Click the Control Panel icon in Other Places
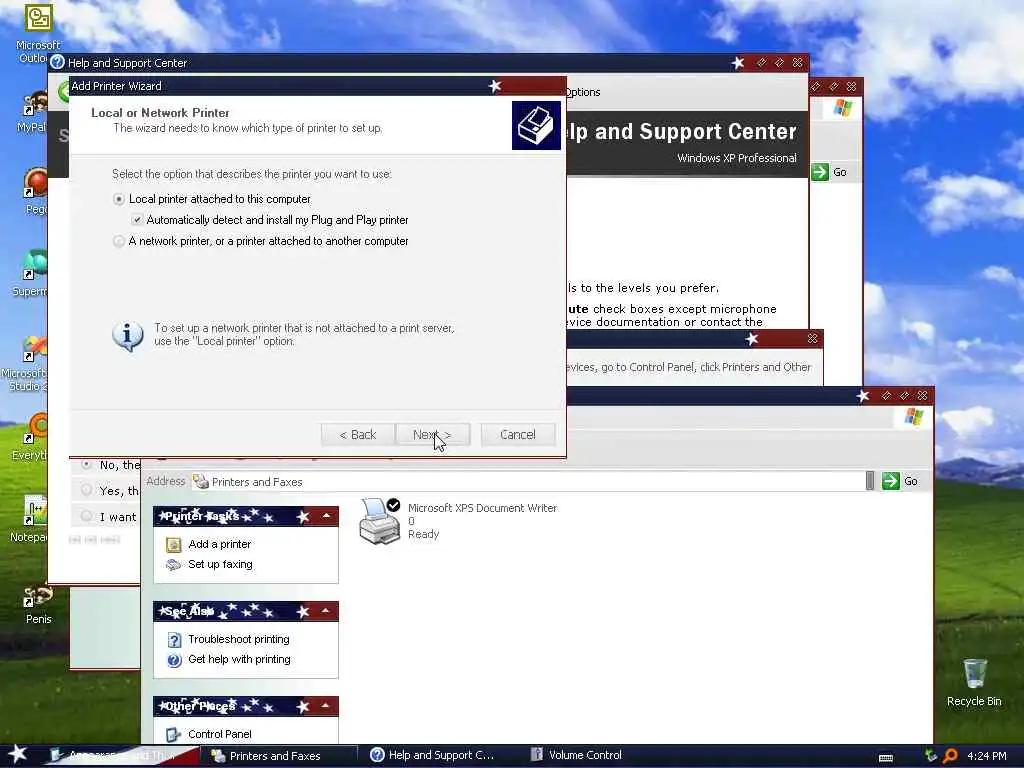Screen dimensions: 1024x768 pos(173,735)
